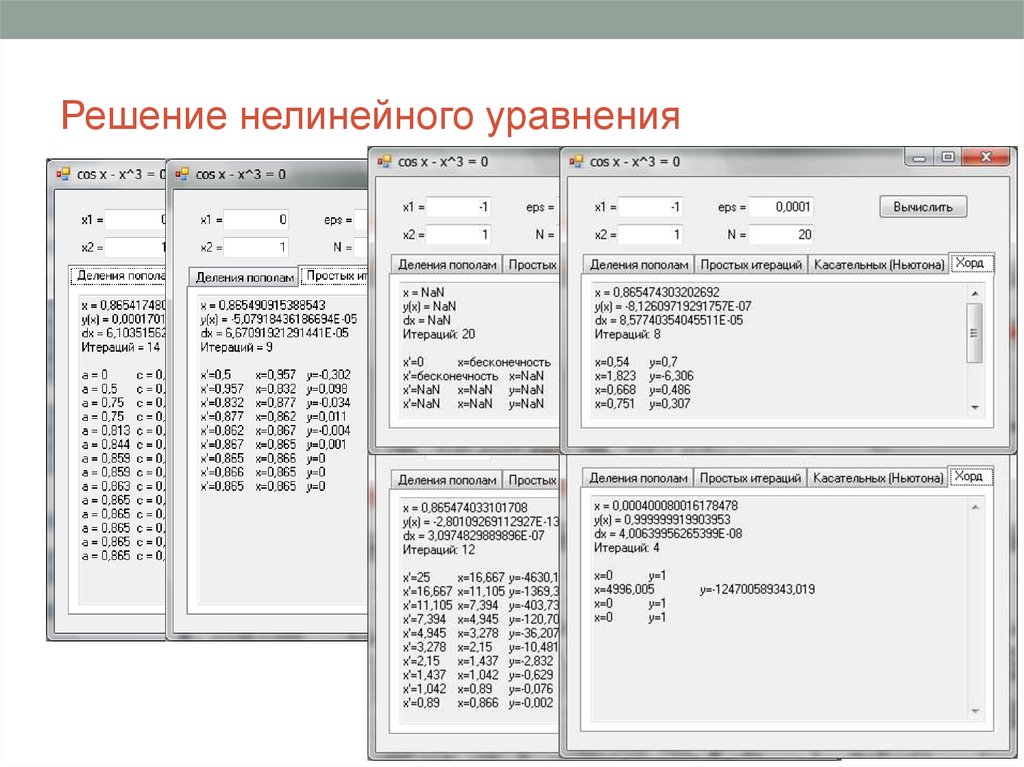Image resolution: width=1024 pixels, height=767 pixels.
Task: Maximize the rightmost cos x - x^3 window
Action: tap(947, 157)
